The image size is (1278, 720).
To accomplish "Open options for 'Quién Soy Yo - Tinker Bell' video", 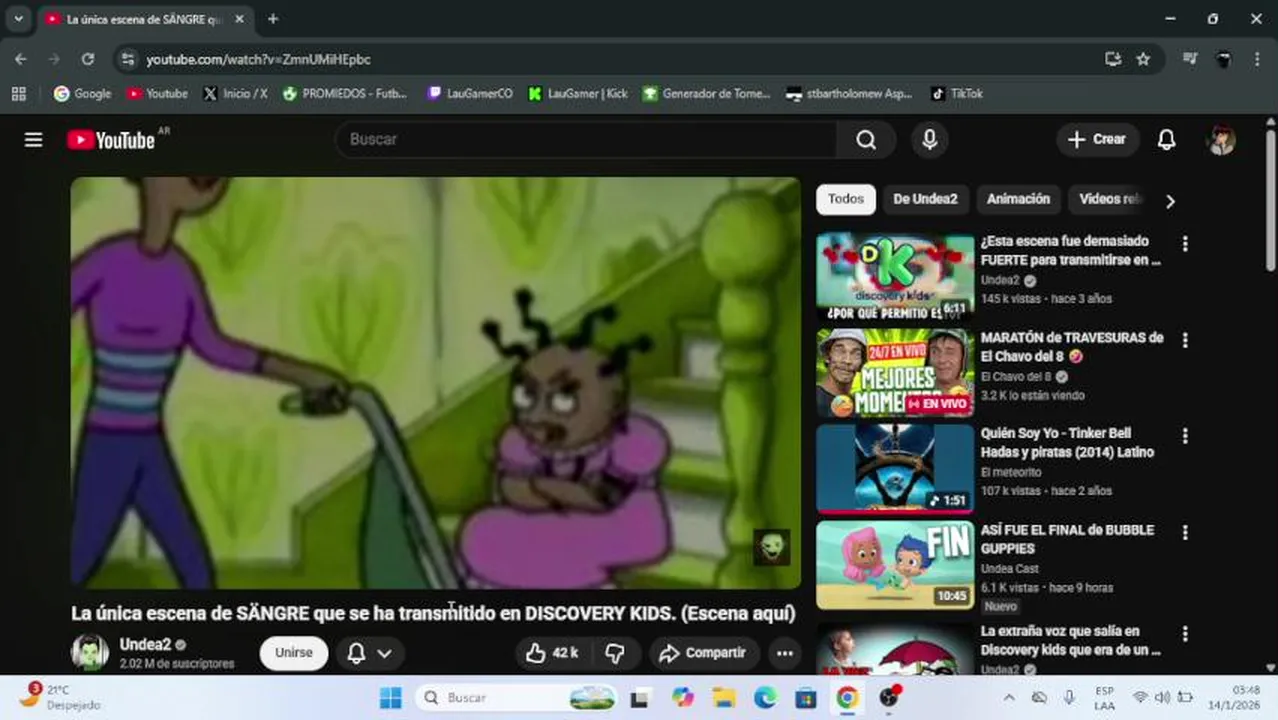I will [1185, 436].
